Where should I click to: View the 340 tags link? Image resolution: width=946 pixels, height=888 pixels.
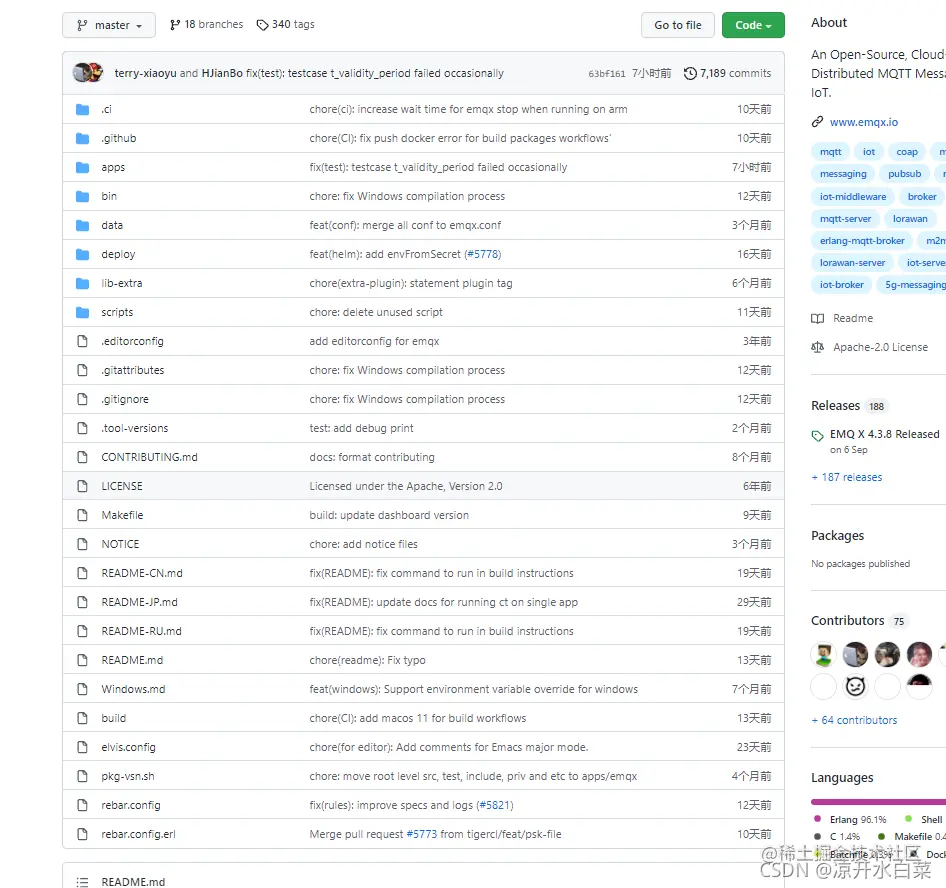tap(285, 25)
